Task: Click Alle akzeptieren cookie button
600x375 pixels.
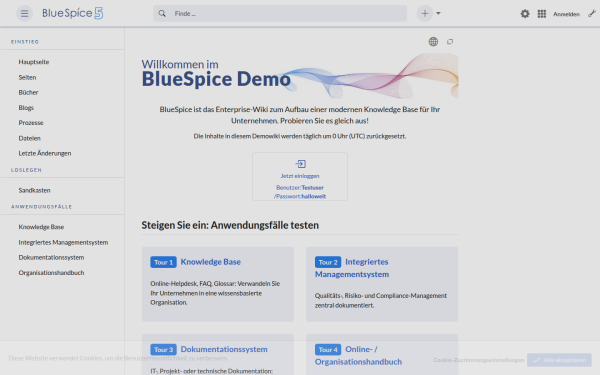Action: click(559, 360)
